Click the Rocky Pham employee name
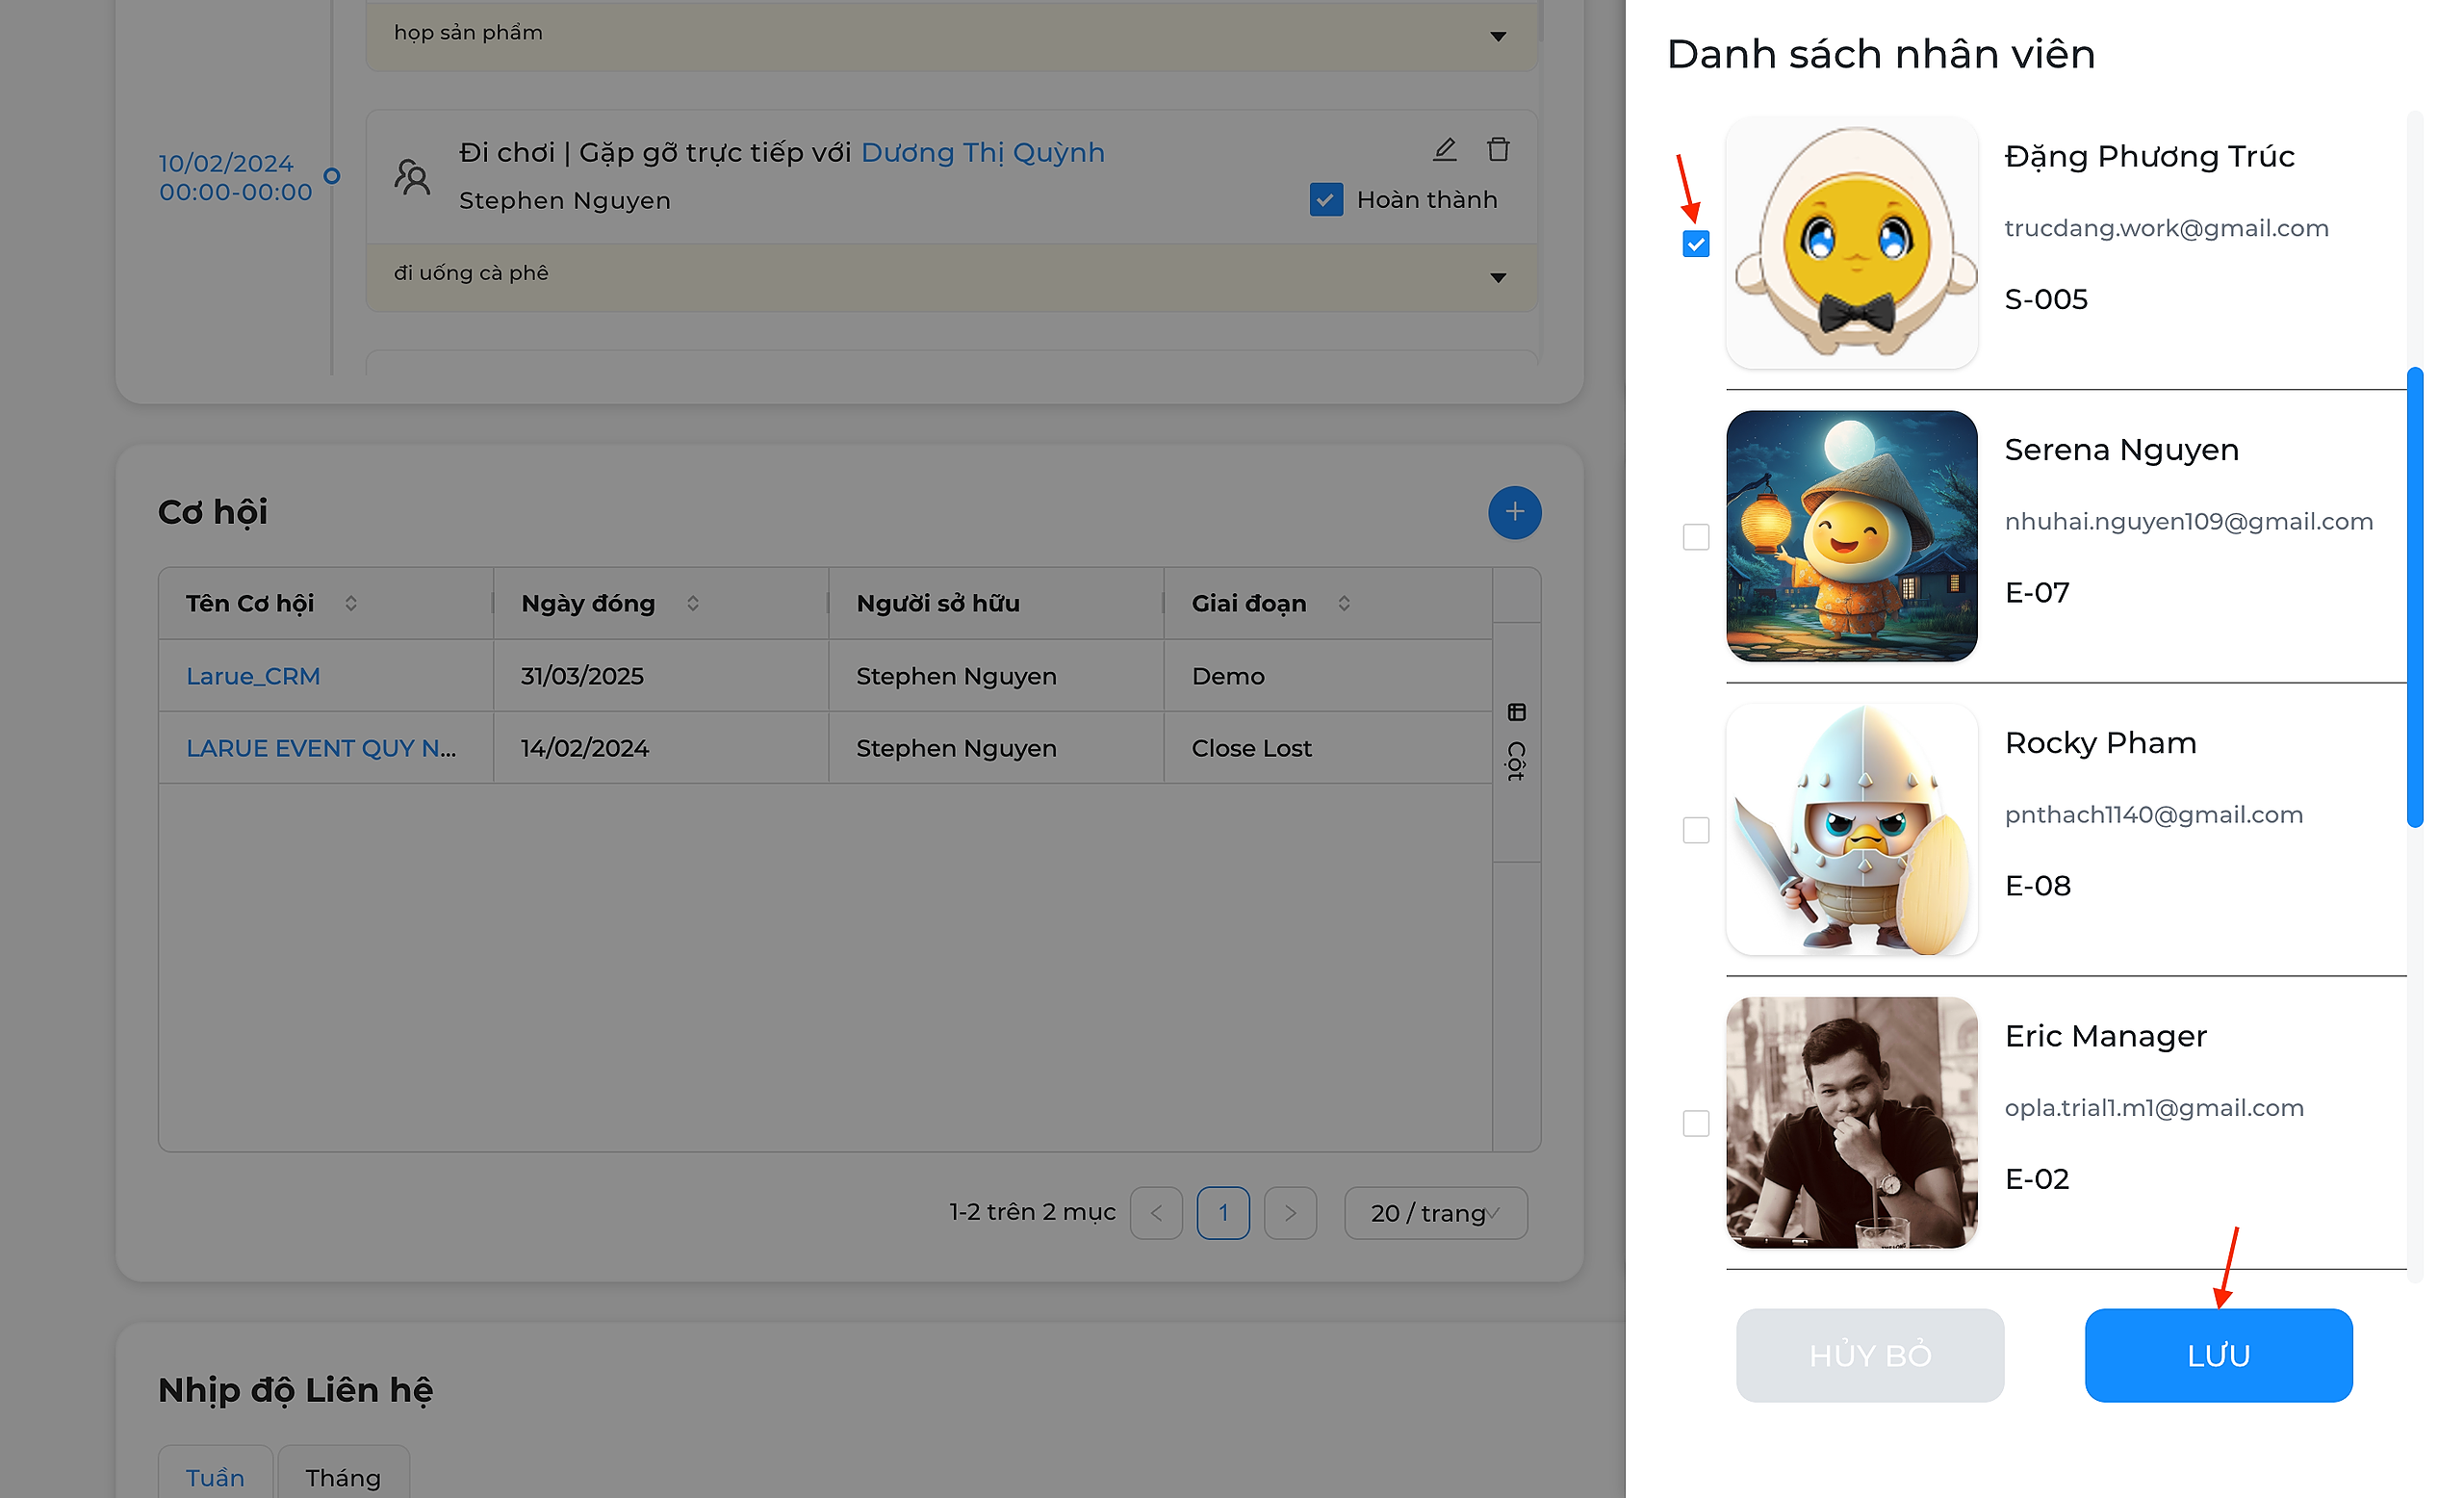 (2101, 743)
